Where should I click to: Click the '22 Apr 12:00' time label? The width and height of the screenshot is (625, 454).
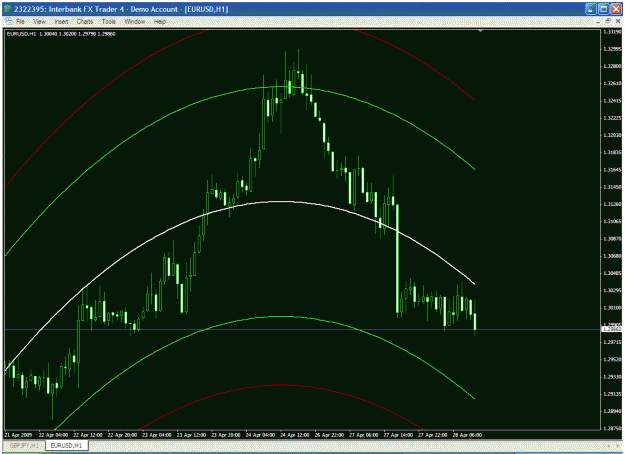[x=88, y=435]
